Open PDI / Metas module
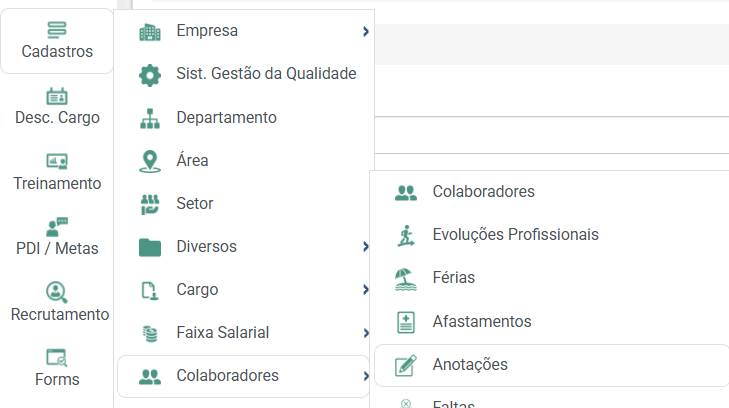Image resolution: width=729 pixels, height=408 pixels. point(57,237)
